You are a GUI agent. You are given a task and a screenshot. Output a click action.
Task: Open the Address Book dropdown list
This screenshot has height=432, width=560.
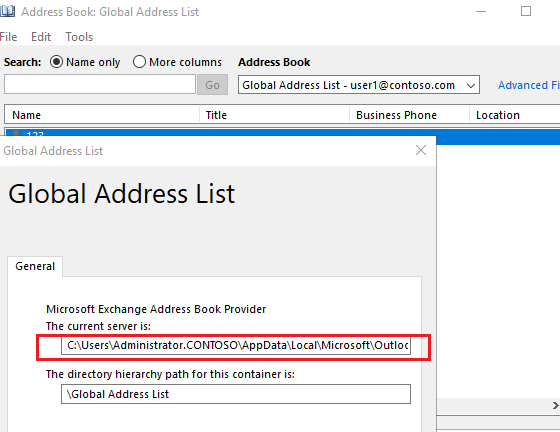[x=359, y=85]
